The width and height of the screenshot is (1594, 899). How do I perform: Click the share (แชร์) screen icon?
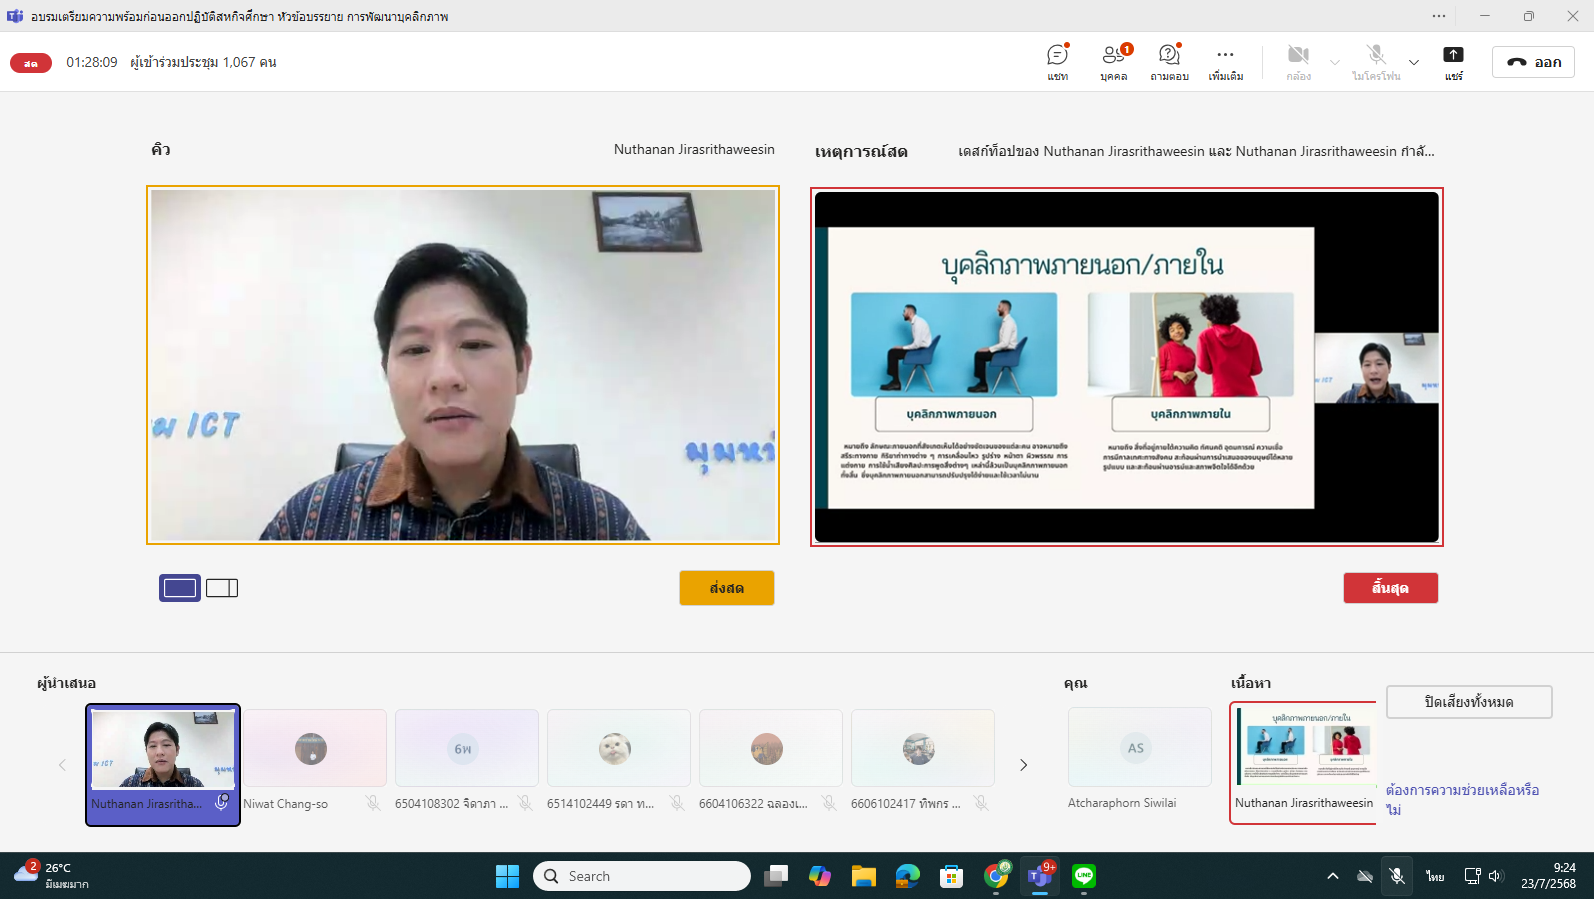coord(1453,61)
